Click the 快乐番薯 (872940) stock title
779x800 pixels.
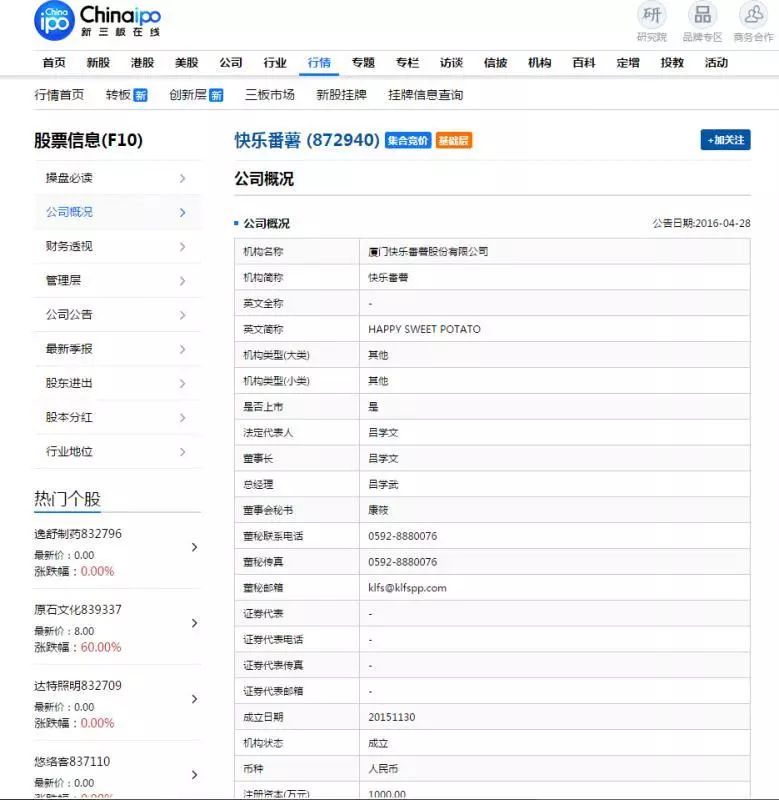click(307, 140)
